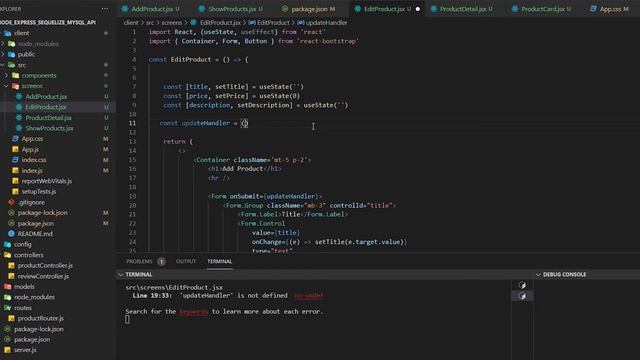
Task: Open the Explorer more actions ellipsis
Action: tap(105, 9)
